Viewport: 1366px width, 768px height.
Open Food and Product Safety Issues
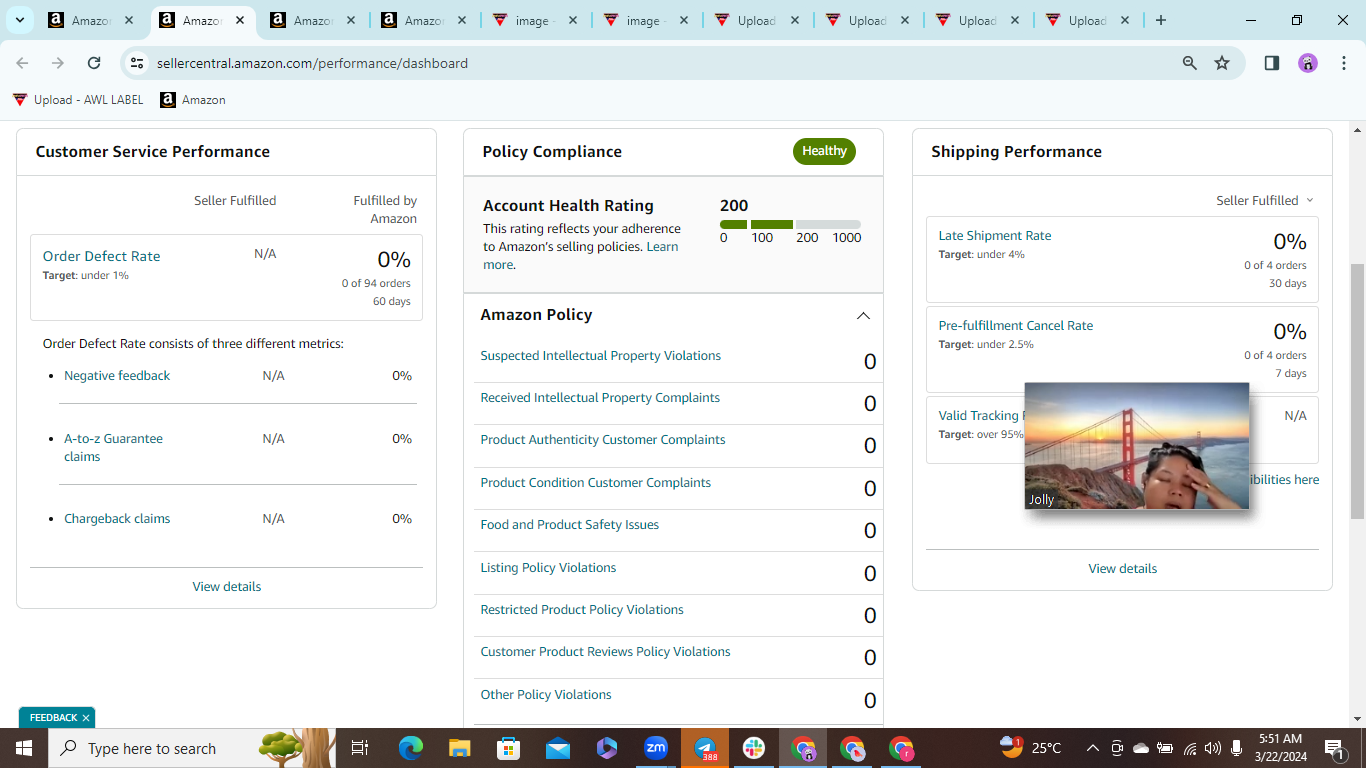pos(569,525)
